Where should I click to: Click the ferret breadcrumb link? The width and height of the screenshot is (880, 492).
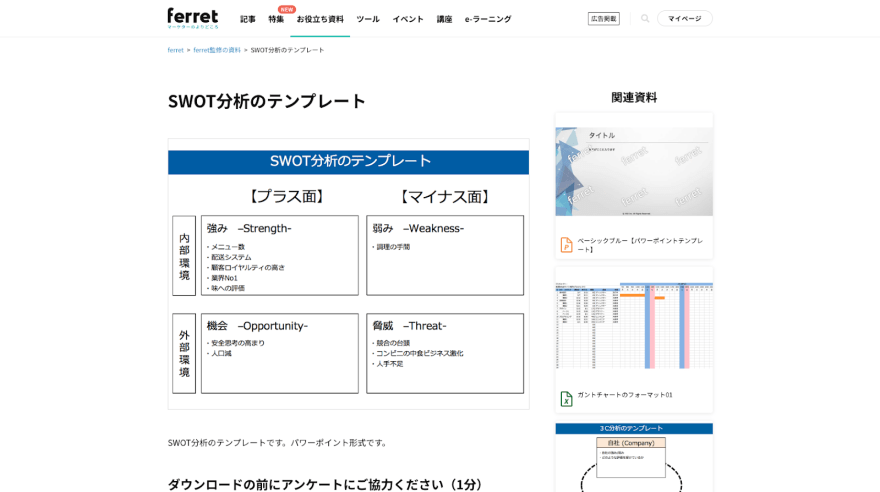point(175,50)
